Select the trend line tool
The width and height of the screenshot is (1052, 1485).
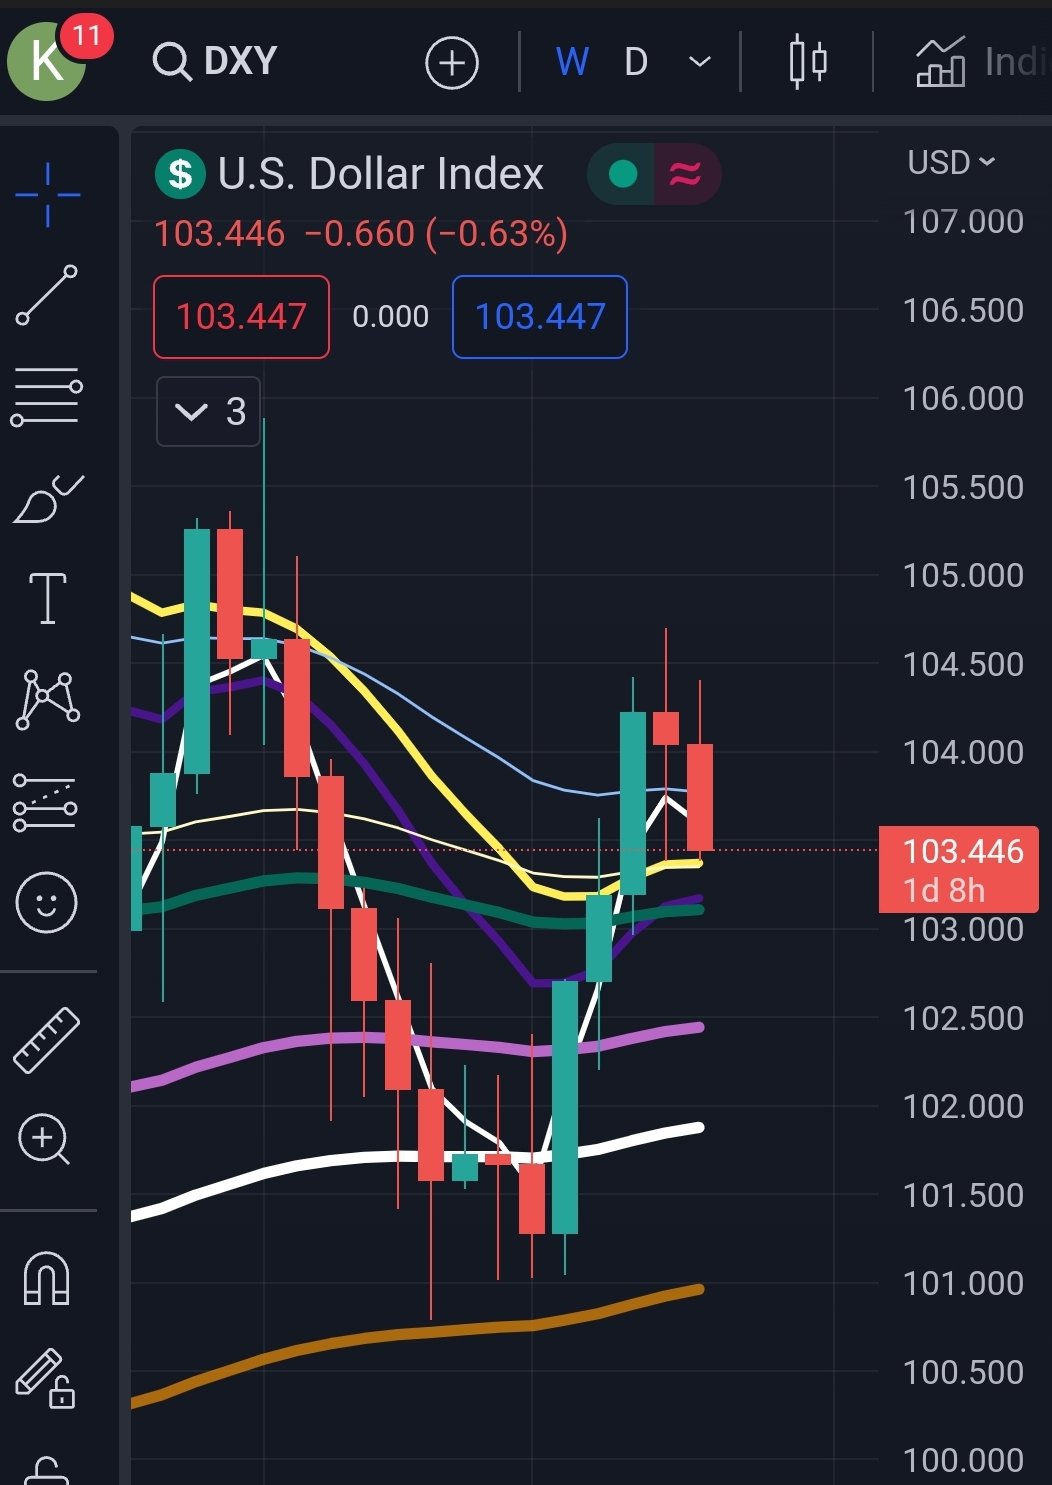click(47, 295)
